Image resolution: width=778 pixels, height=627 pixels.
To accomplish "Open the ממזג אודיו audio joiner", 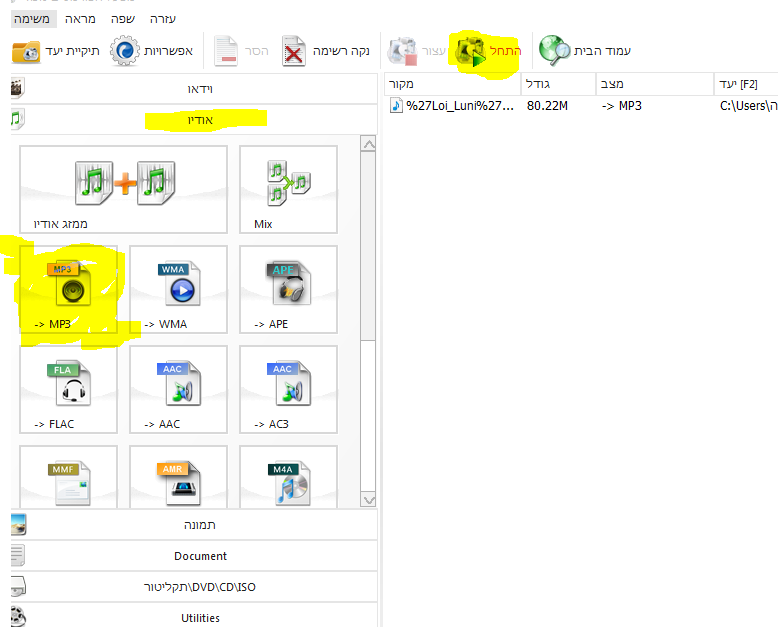I will click(x=124, y=189).
